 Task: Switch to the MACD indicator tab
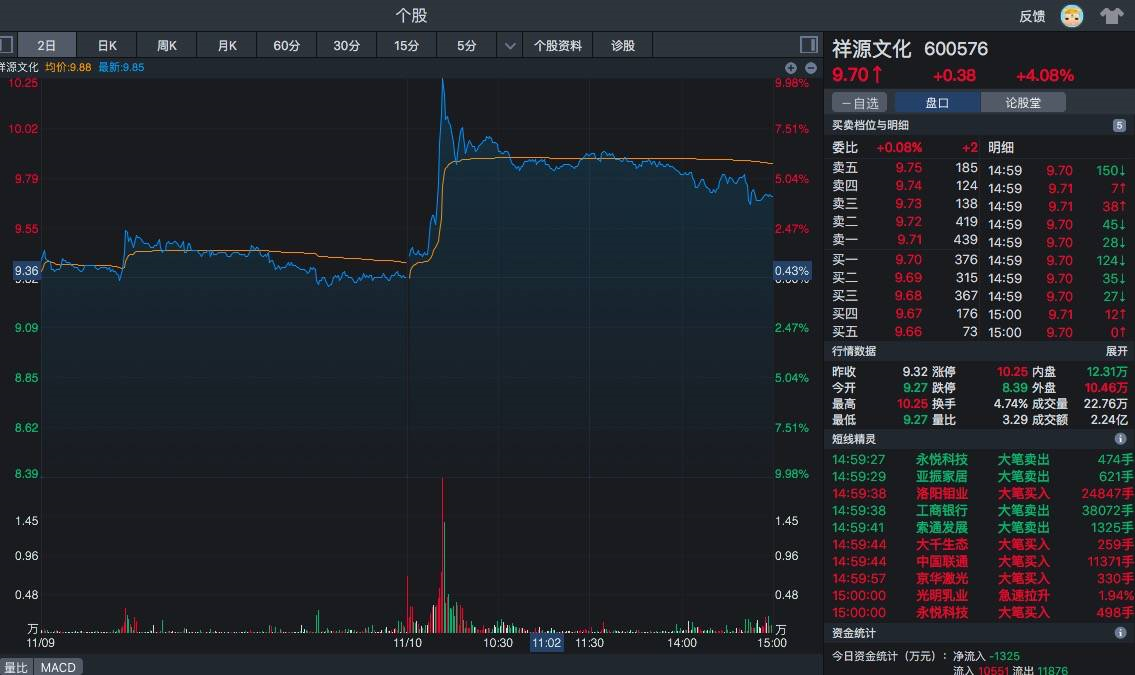59,667
